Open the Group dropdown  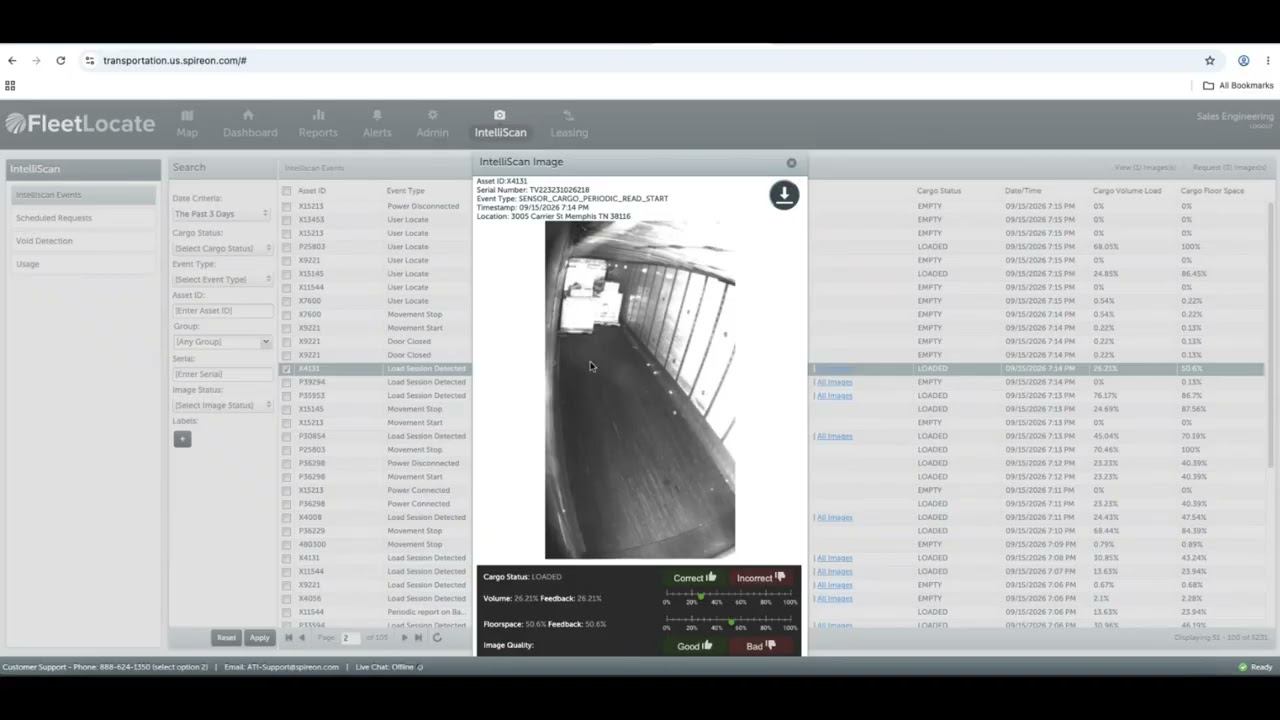(222, 342)
